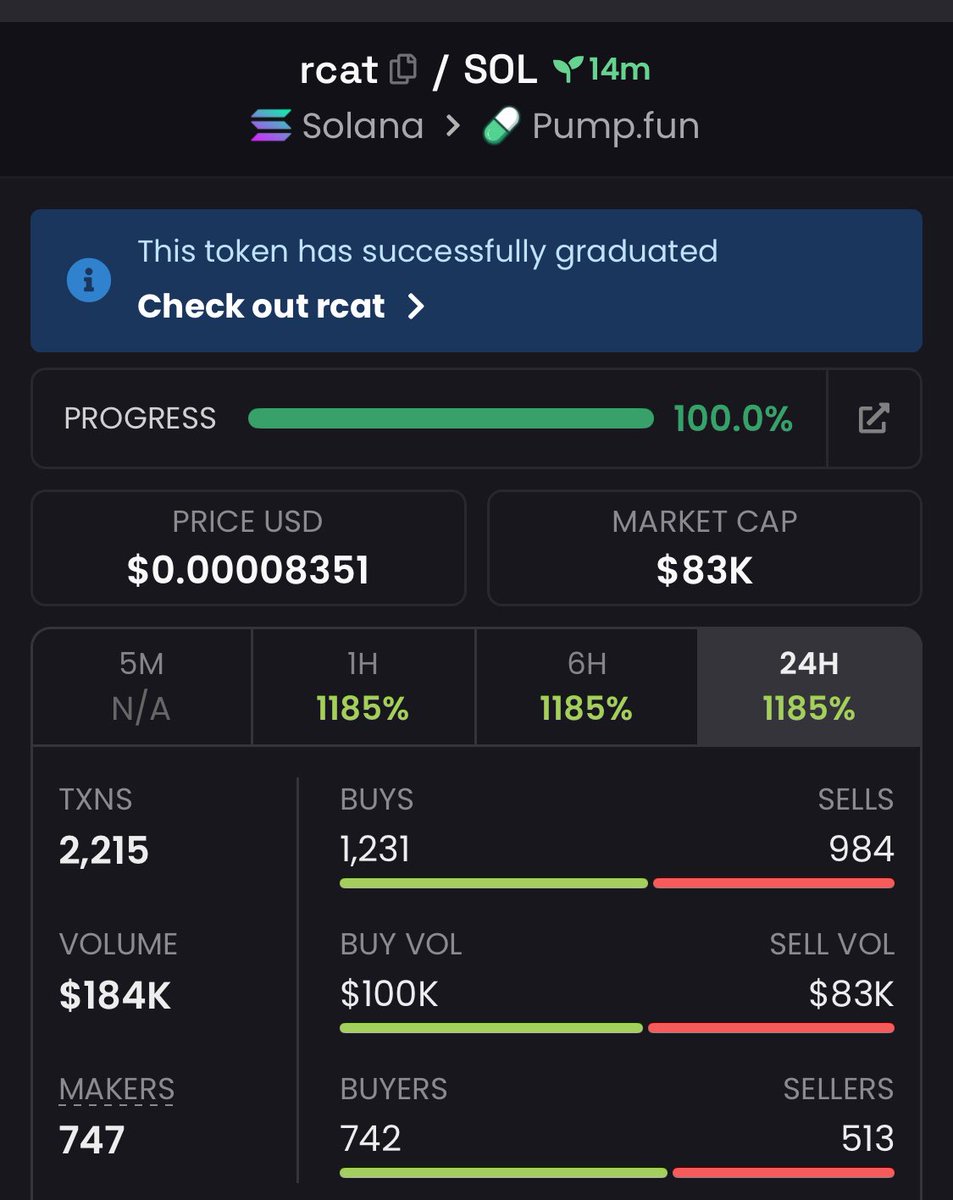The height and width of the screenshot is (1200, 953).
Task: Switch to the 1H timeframe tab
Action: [x=363, y=686]
